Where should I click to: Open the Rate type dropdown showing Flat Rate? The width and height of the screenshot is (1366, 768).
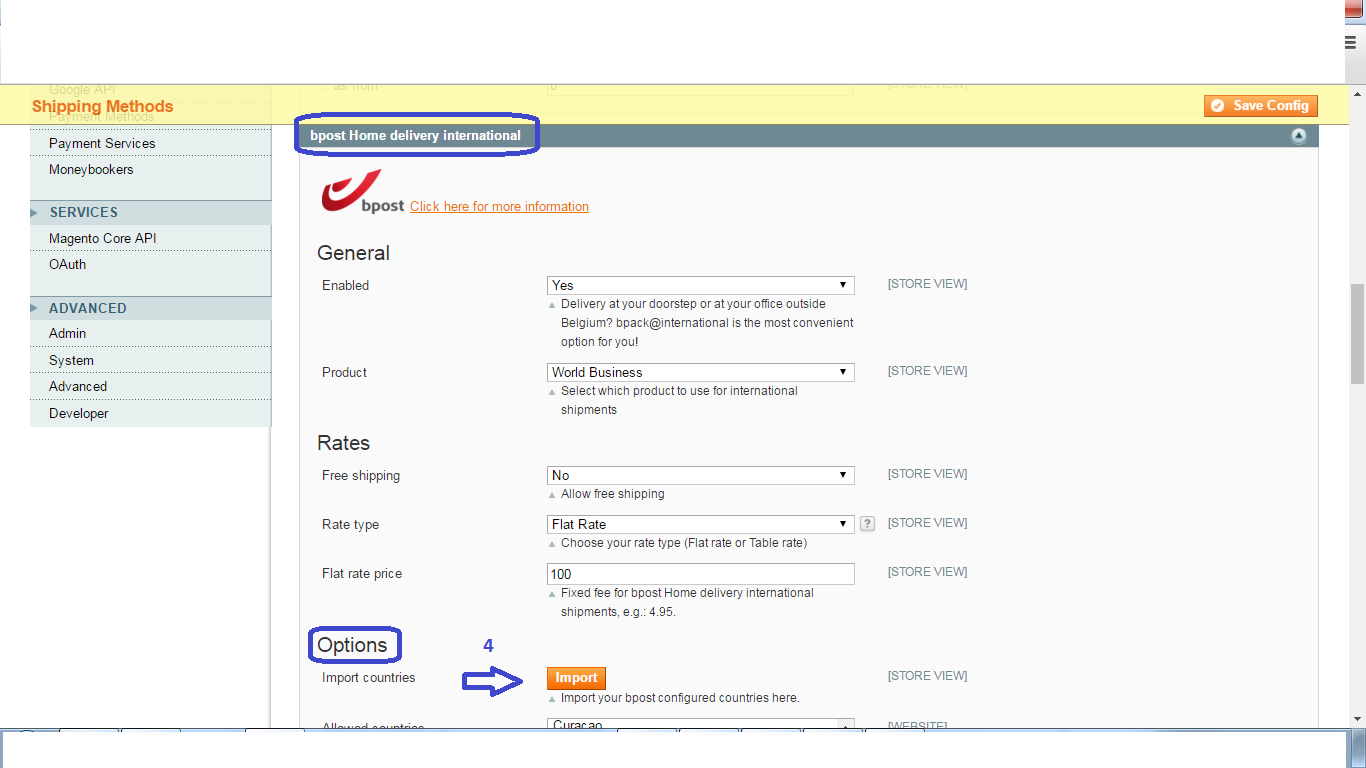pos(700,524)
